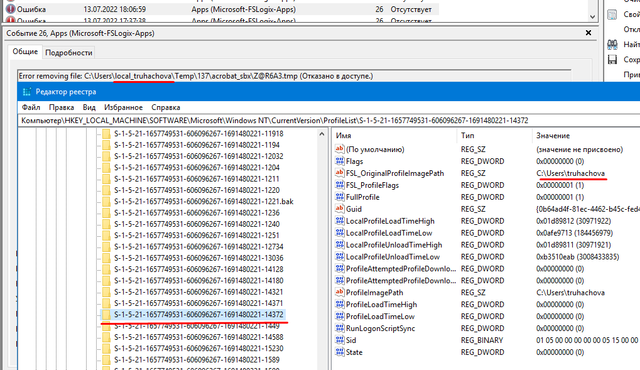Click the FSL_ProfileFlags value icon
Viewport: 640px width, 370px height.
340,185
